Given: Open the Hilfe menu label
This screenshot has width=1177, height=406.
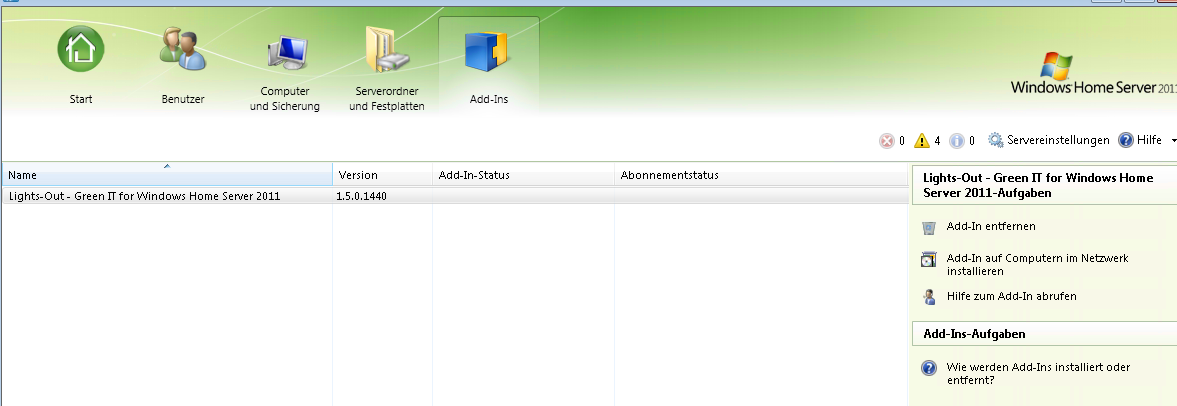Looking at the screenshot, I should tap(1148, 140).
